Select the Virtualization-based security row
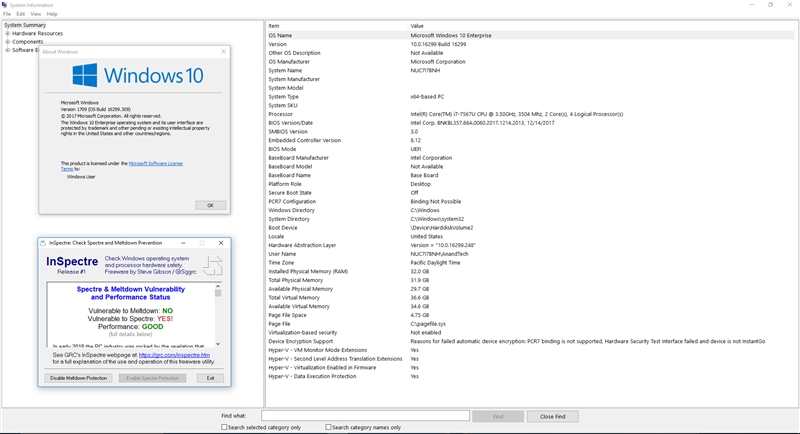The height and width of the screenshot is (434, 800). [531, 333]
